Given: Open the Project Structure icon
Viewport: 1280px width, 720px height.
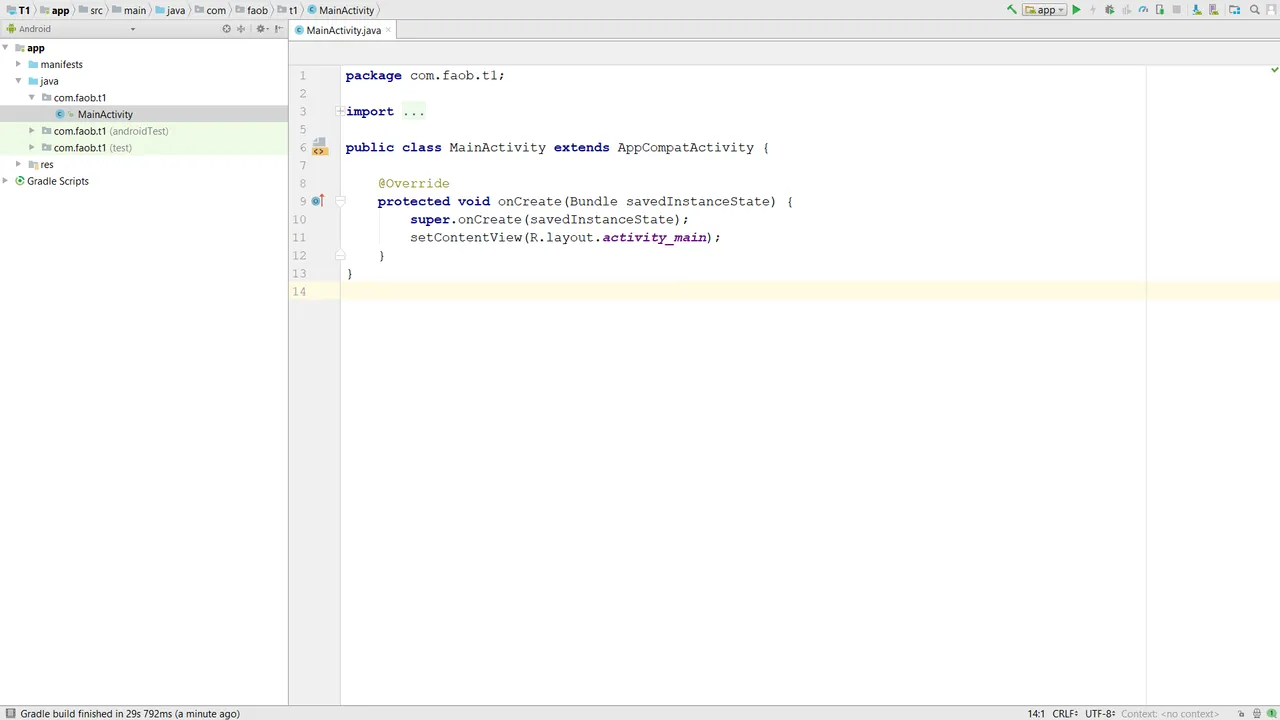Looking at the screenshot, I should [x=1235, y=10].
